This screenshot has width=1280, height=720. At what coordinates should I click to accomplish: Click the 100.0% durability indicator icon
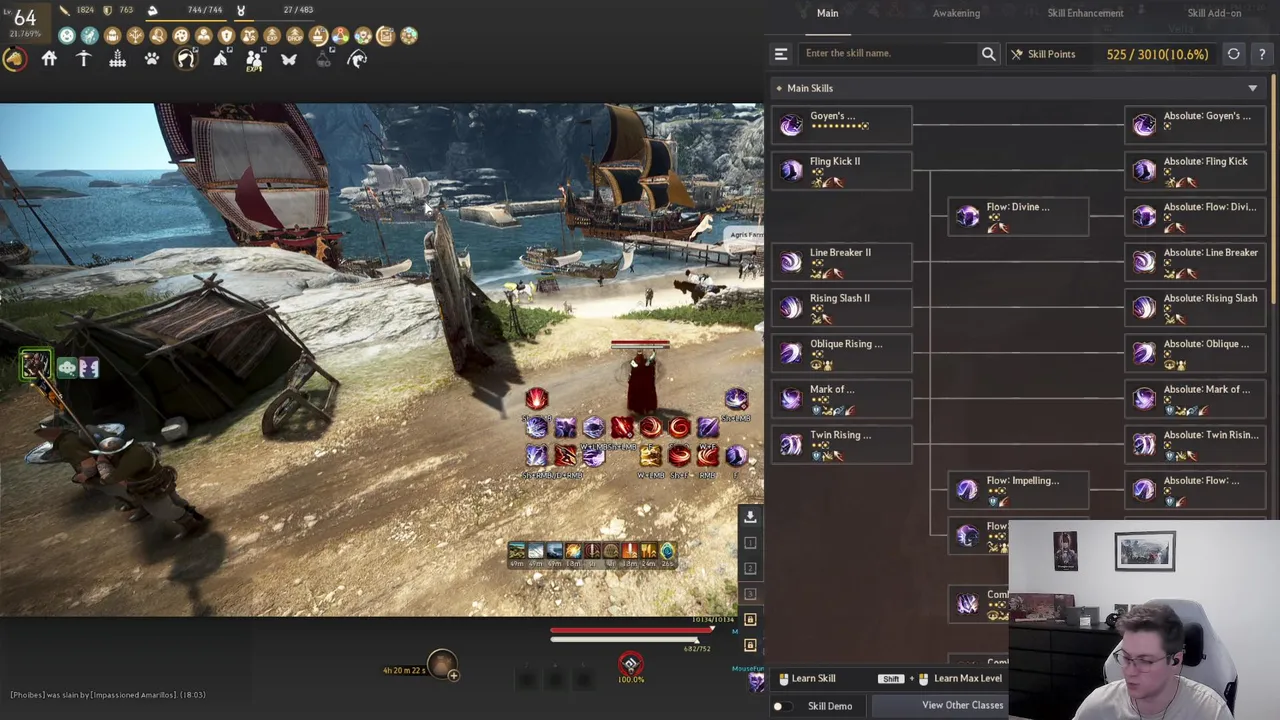[x=630, y=664]
